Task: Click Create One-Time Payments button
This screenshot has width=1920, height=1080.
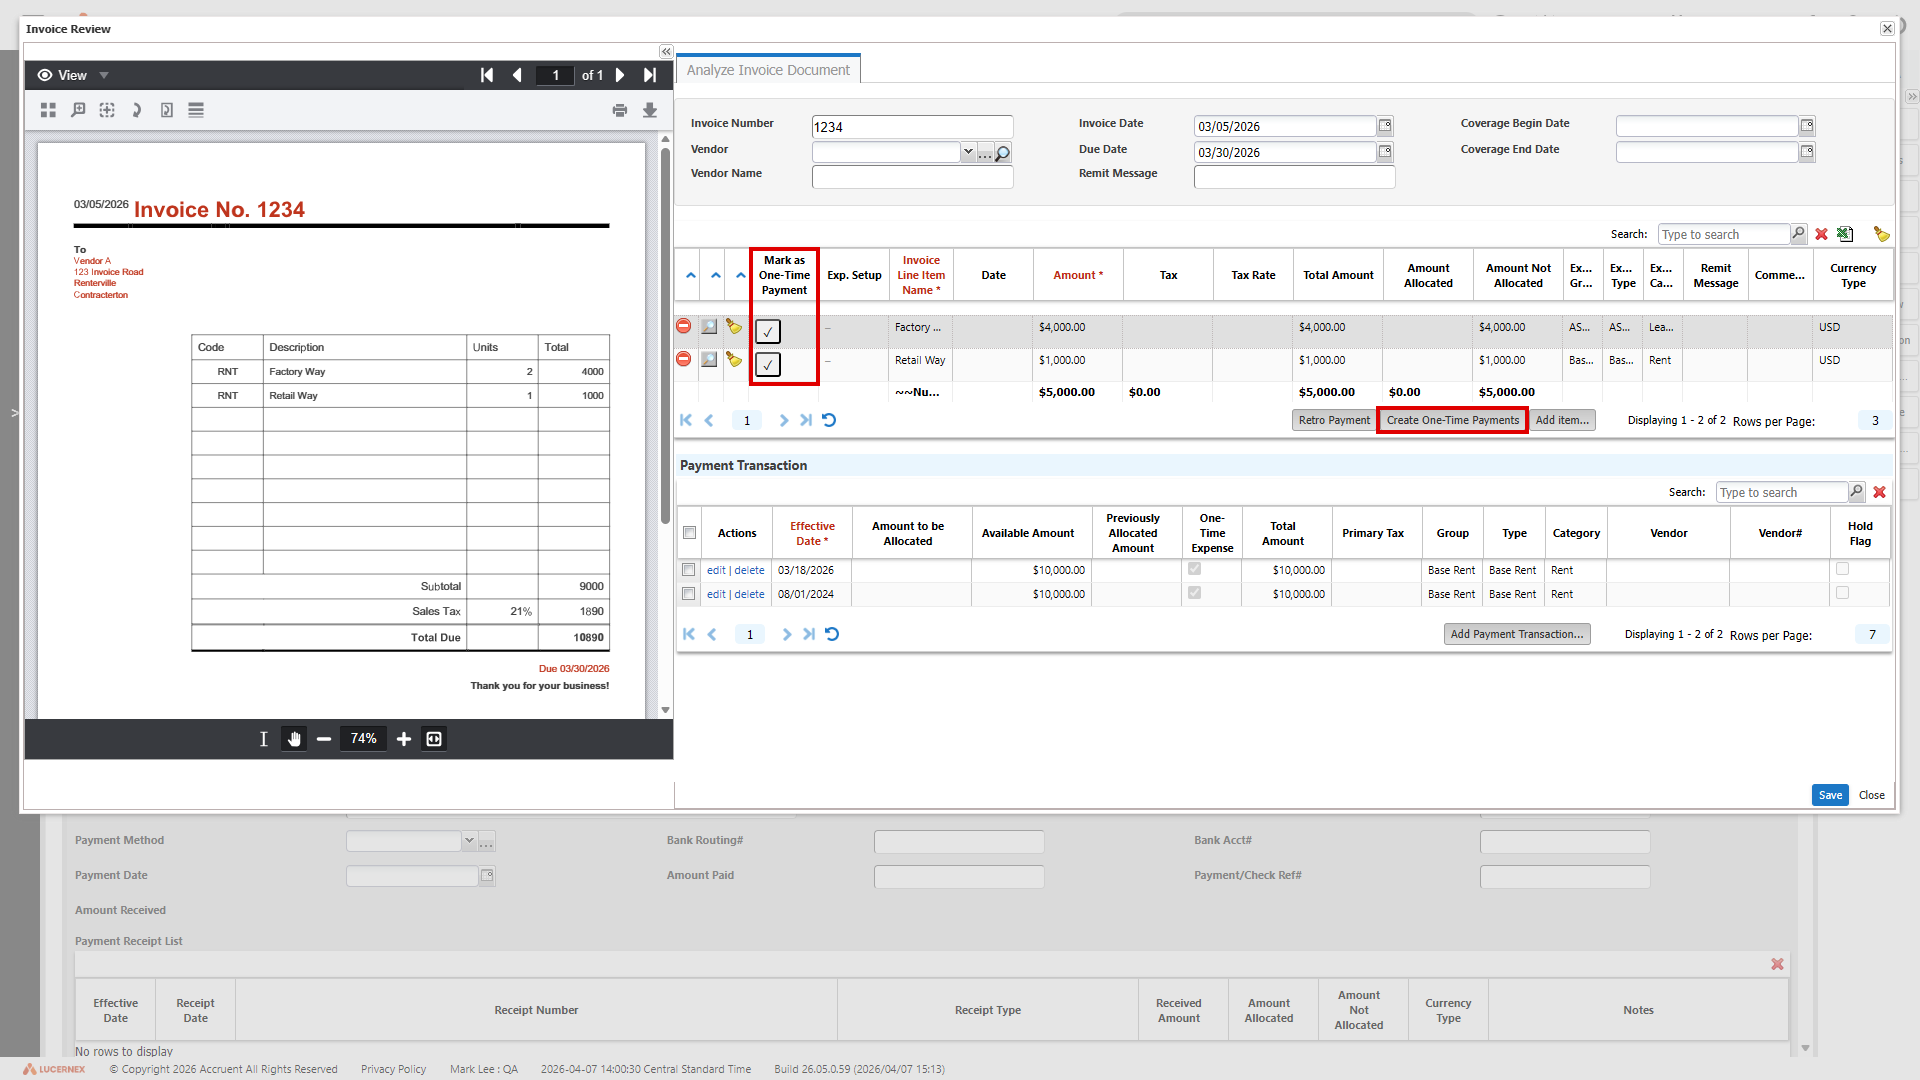Action: (1452, 420)
